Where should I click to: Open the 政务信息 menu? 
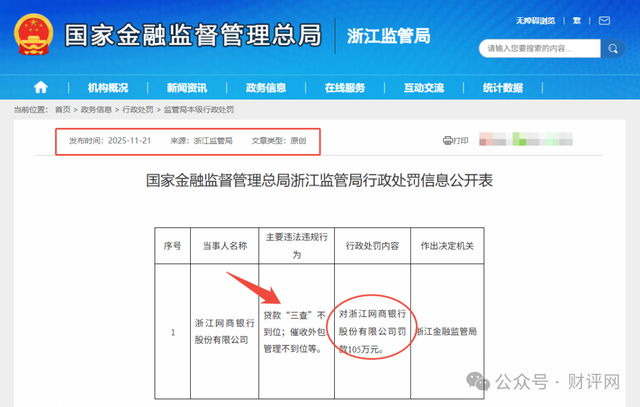point(266,88)
